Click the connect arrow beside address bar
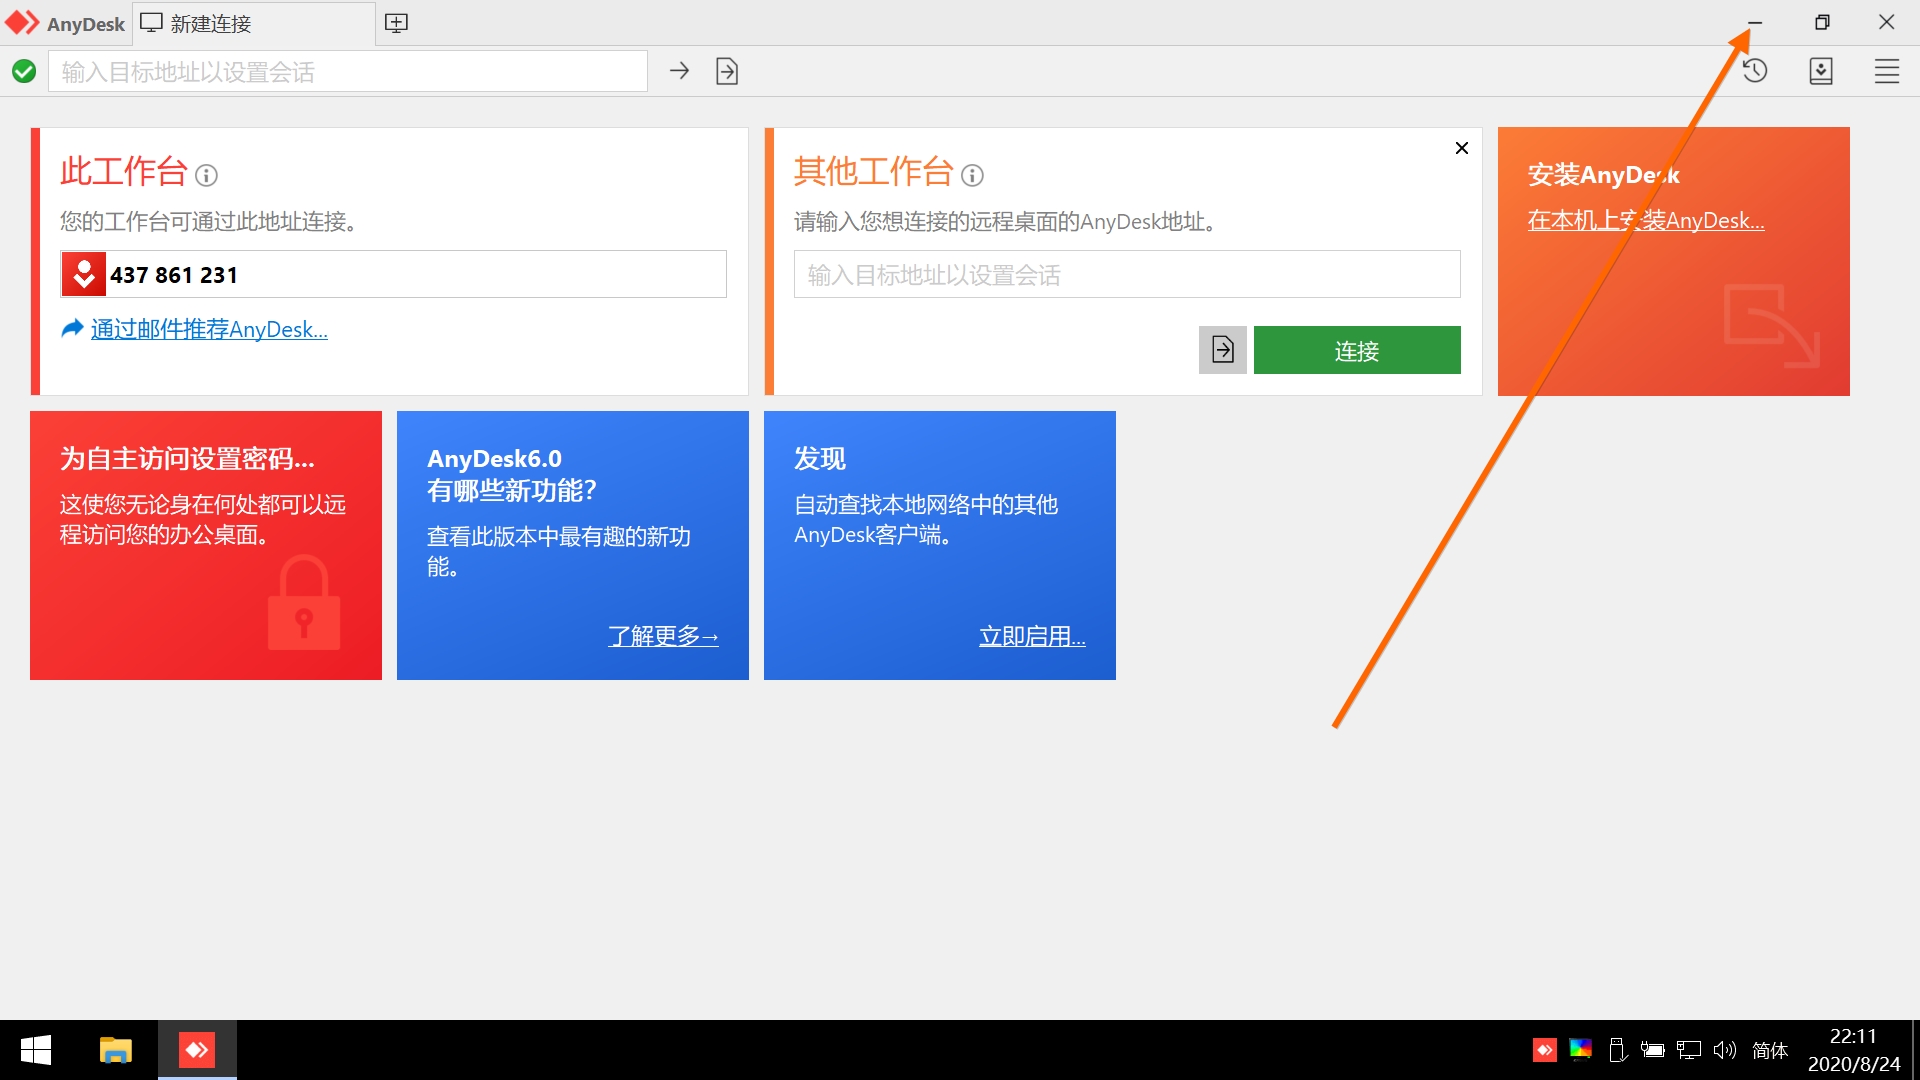 tap(679, 71)
